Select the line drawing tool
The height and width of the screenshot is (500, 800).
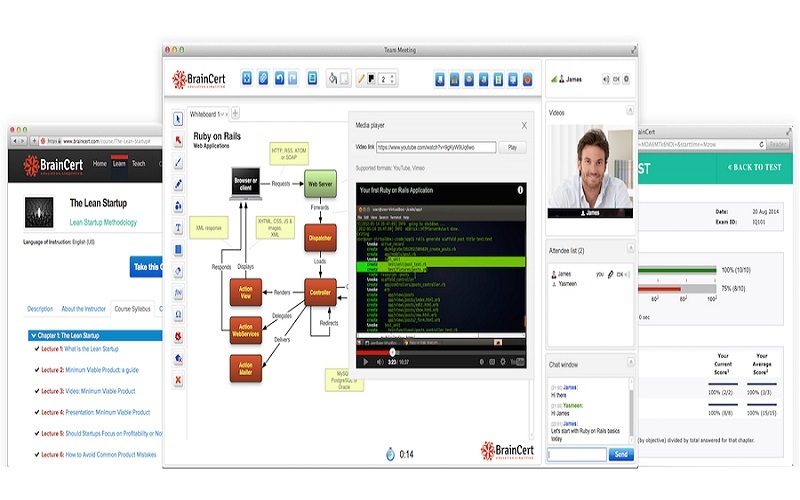point(178,162)
